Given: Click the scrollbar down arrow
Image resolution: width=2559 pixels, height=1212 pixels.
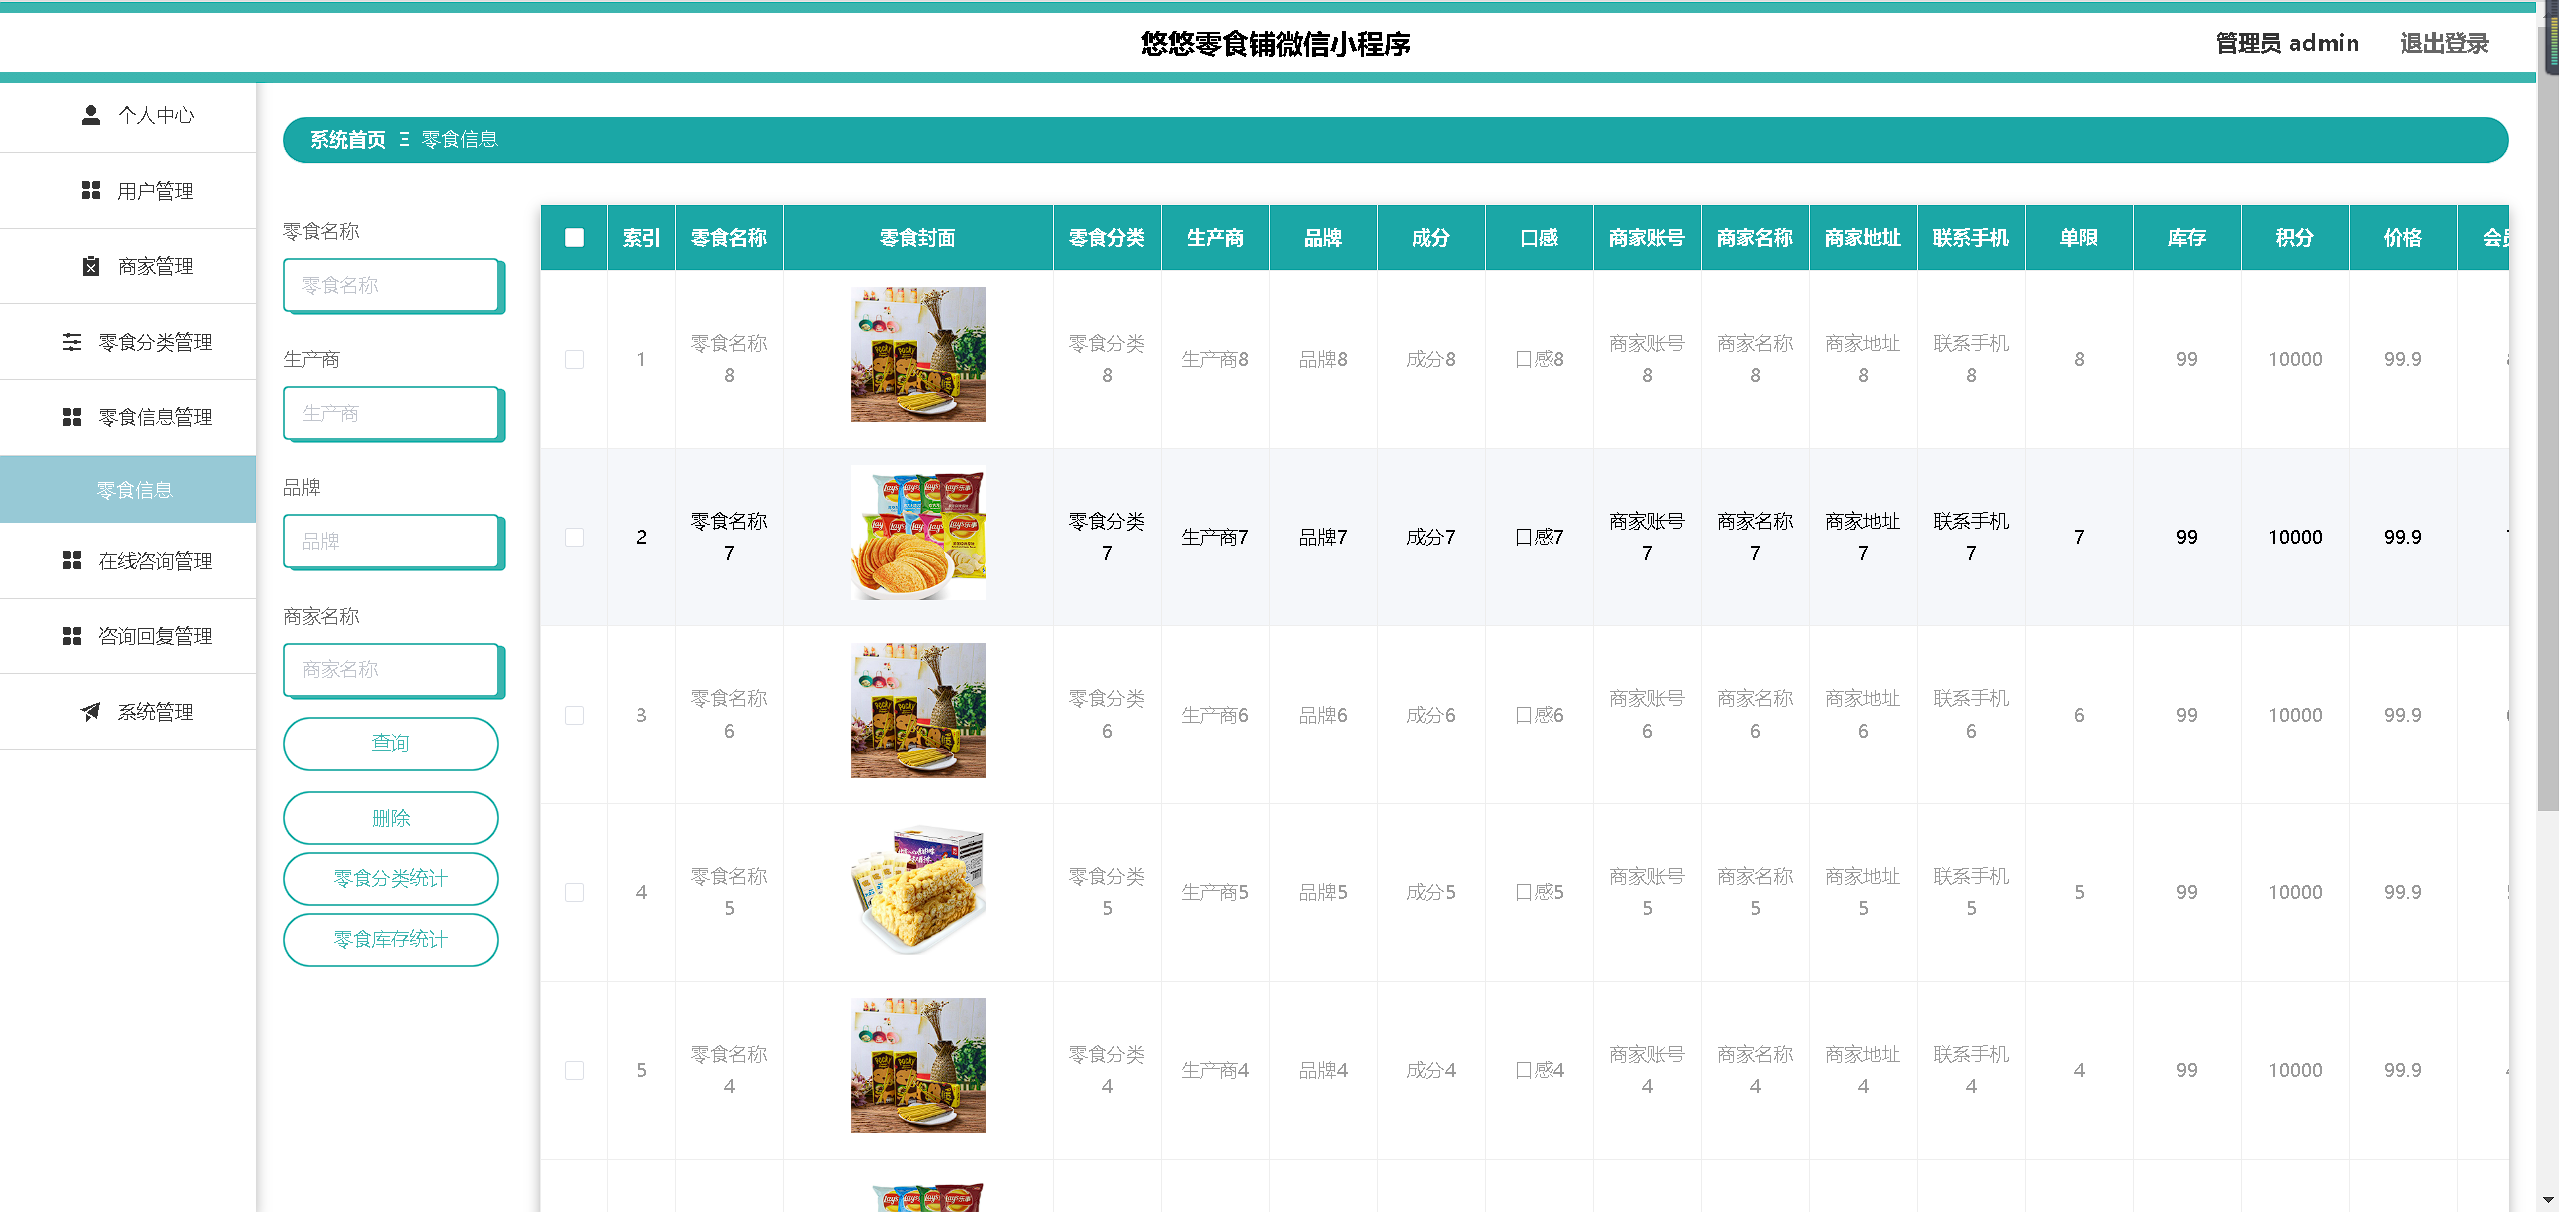Looking at the screenshot, I should point(2548,1199).
